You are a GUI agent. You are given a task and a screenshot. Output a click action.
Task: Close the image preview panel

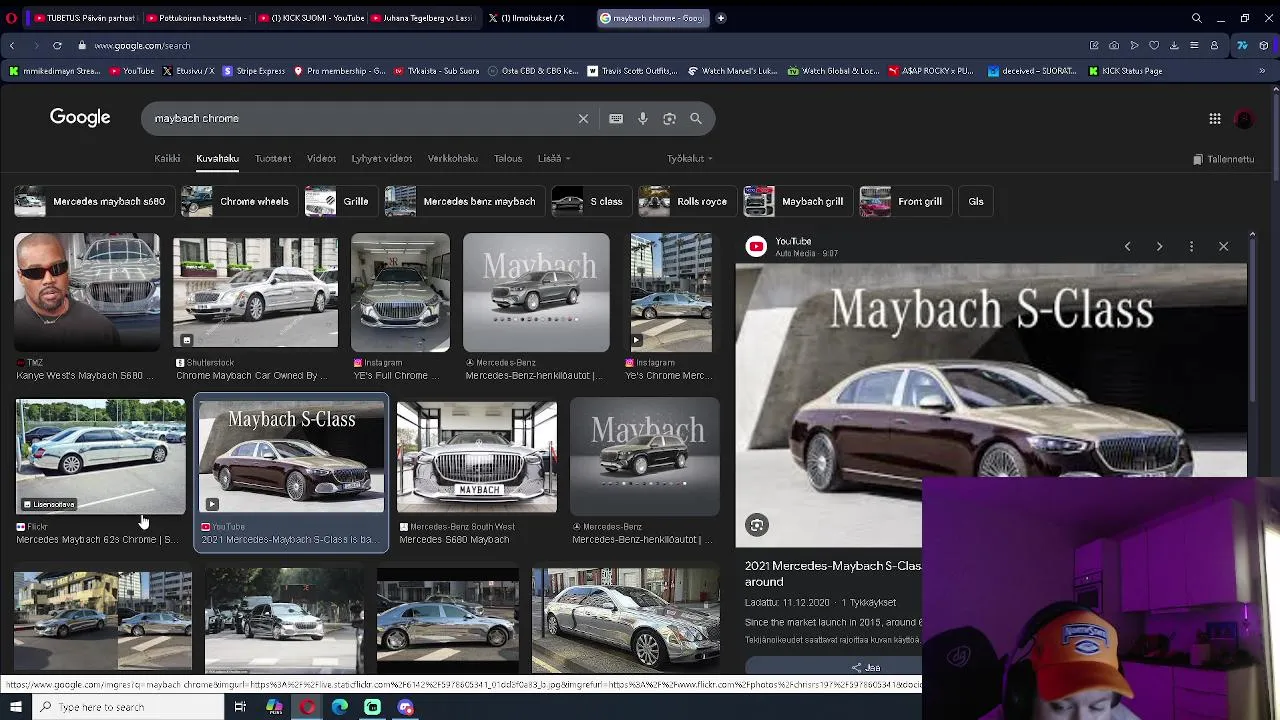click(x=1223, y=246)
